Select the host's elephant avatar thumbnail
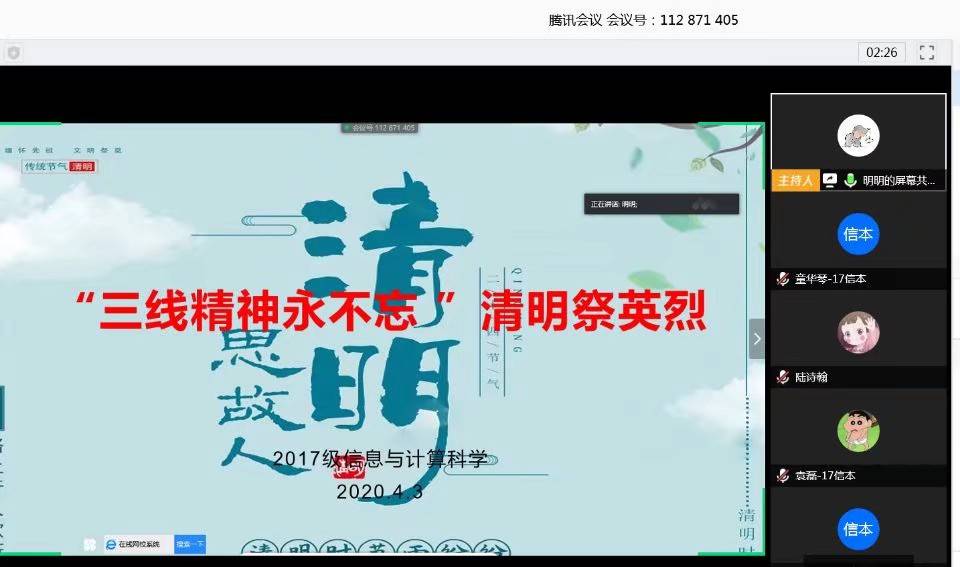 [x=858, y=136]
